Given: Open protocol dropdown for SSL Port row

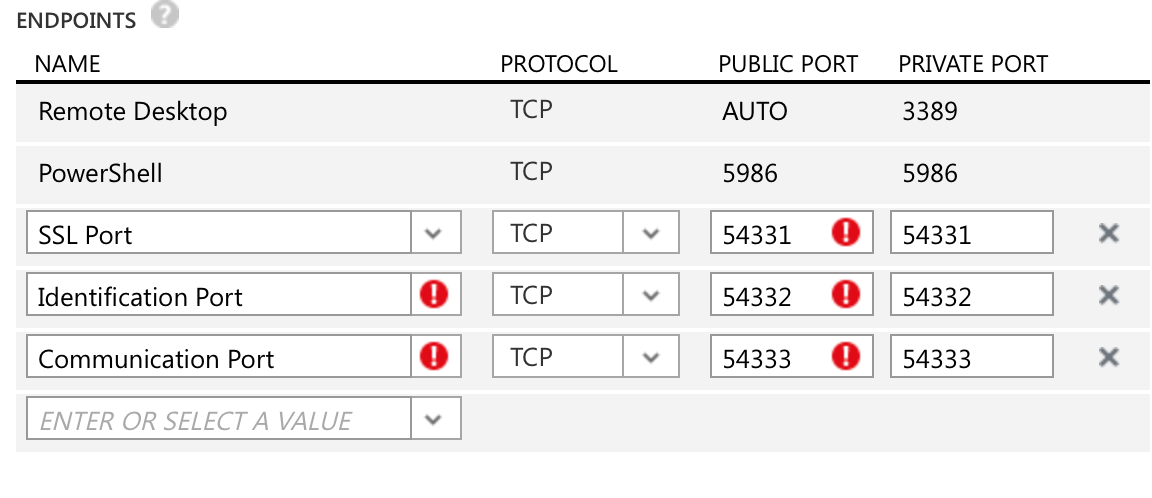Looking at the screenshot, I should point(651,233).
